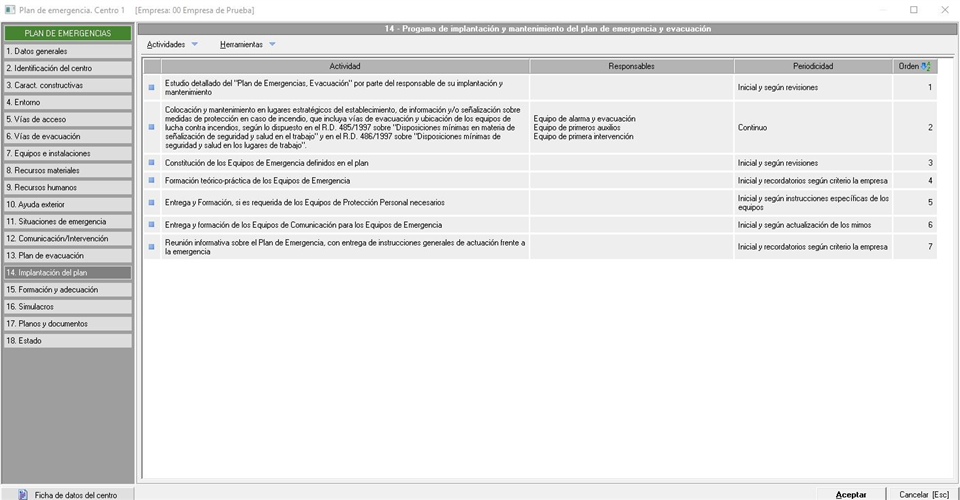The height and width of the screenshot is (500, 960).
Task: Click order number 1 cell
Action: tap(915, 88)
